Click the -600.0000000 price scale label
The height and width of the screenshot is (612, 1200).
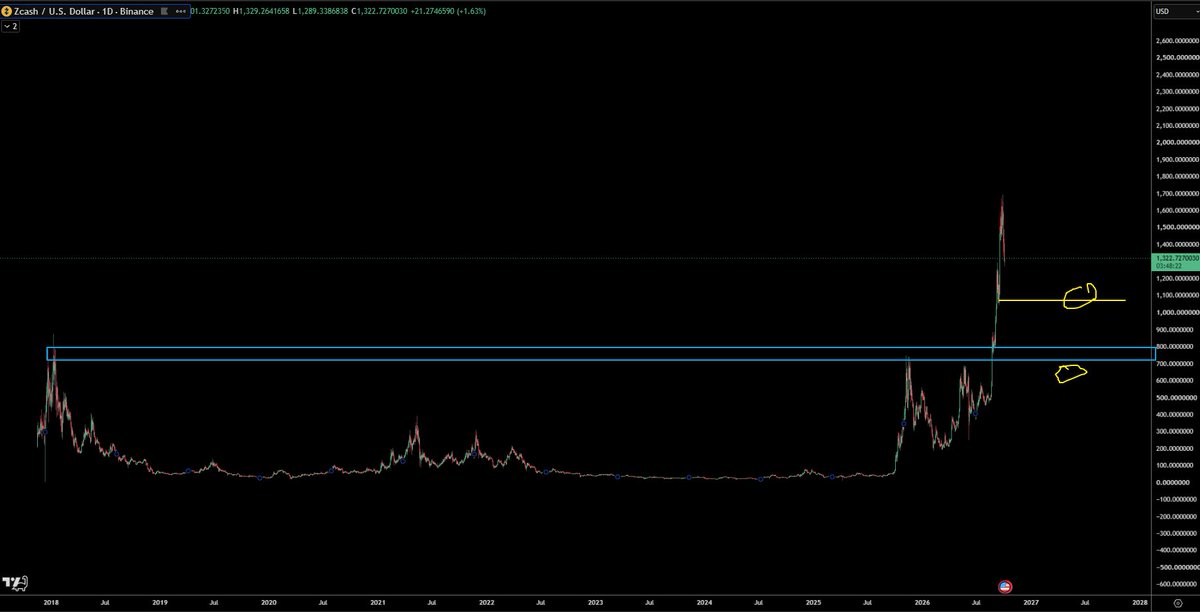click(1176, 584)
